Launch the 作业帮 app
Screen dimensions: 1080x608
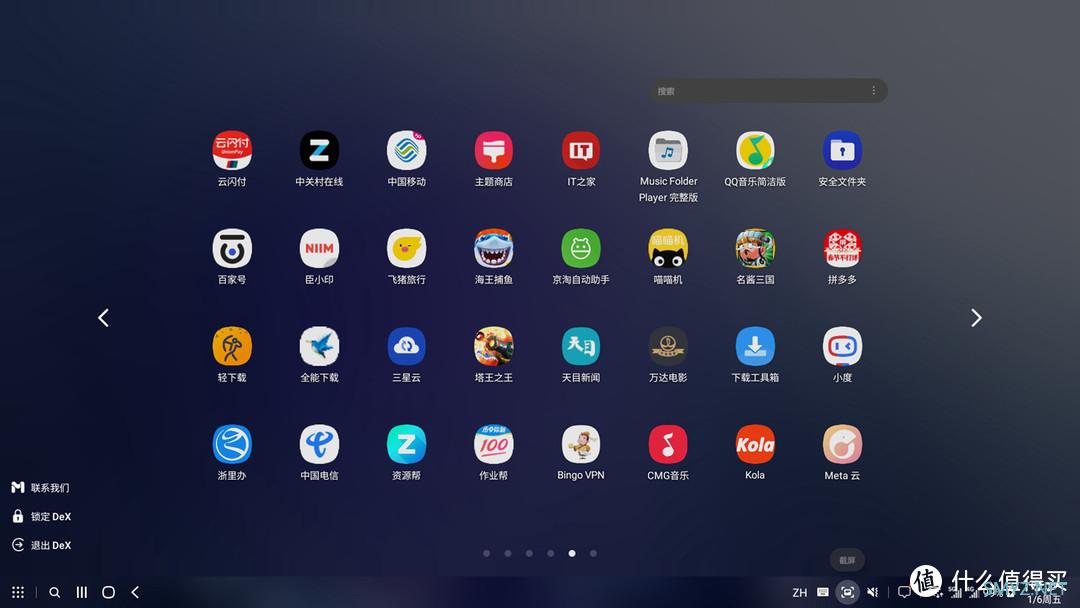tap(494, 444)
